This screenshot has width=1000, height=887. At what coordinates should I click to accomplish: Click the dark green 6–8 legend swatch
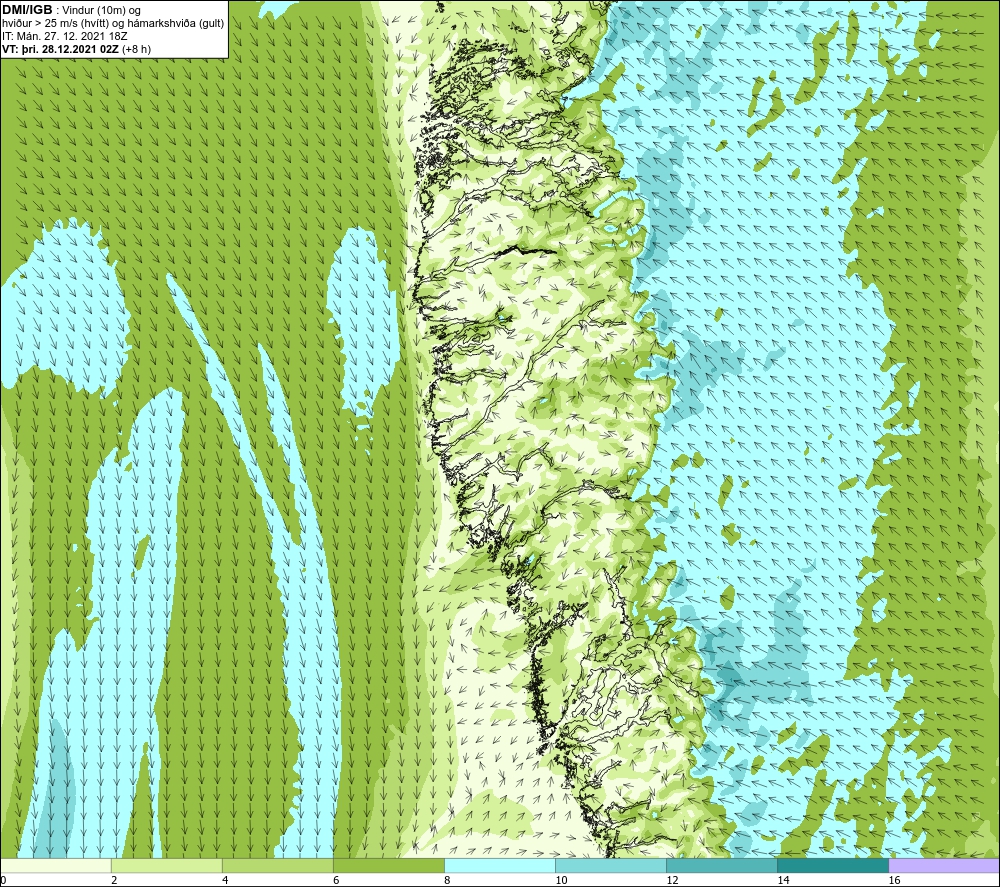388,866
